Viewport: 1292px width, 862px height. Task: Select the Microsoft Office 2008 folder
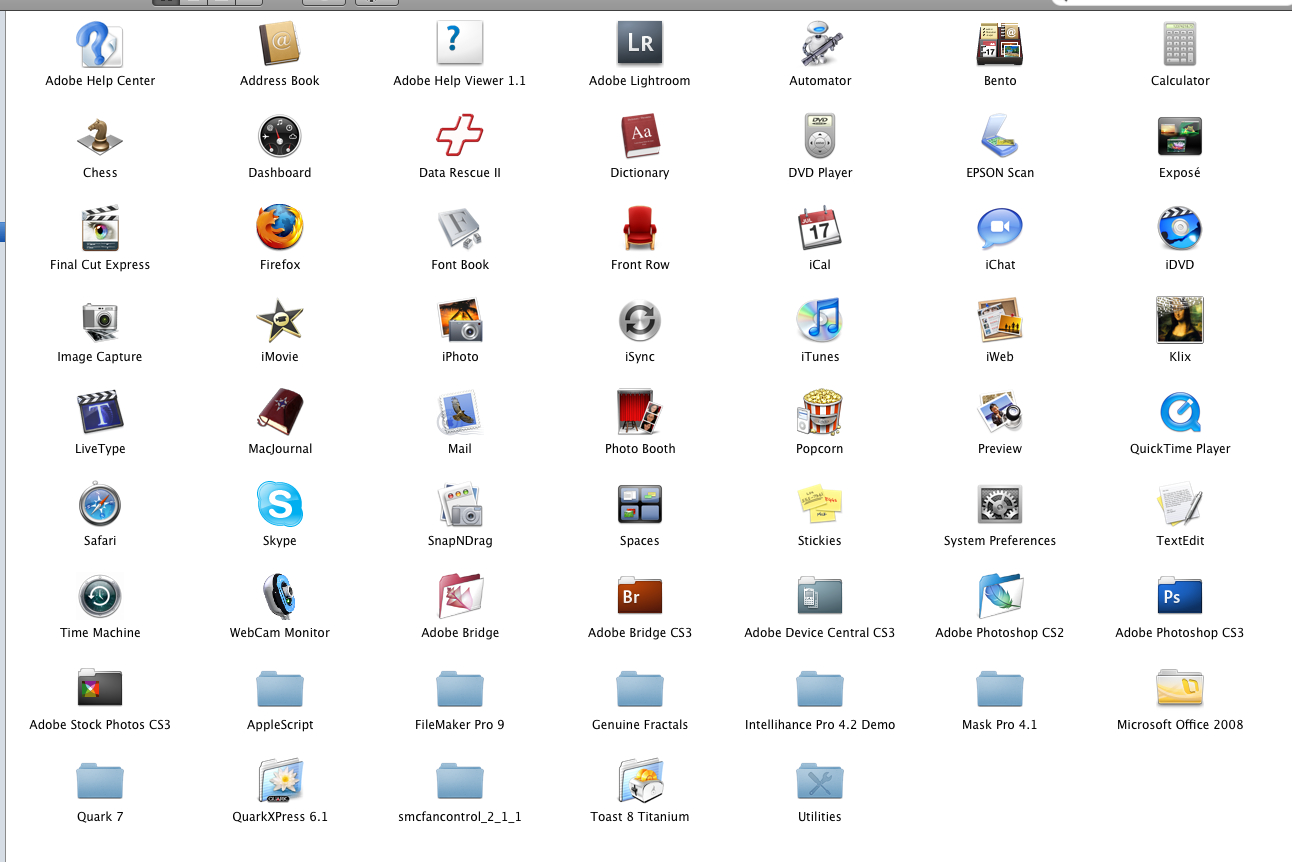1180,688
